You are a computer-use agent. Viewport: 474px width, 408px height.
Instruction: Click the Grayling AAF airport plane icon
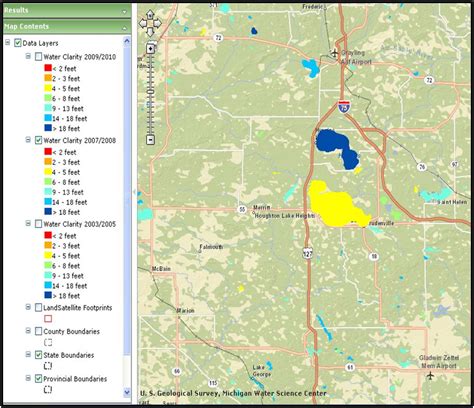(x=334, y=53)
